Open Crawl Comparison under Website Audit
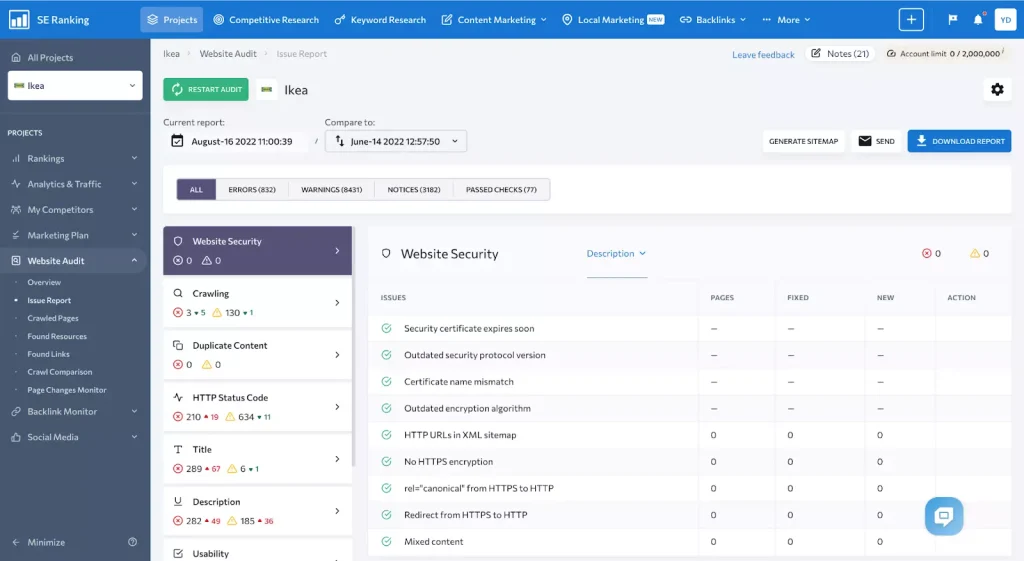This screenshot has height=561, width=1024. pos(59,372)
